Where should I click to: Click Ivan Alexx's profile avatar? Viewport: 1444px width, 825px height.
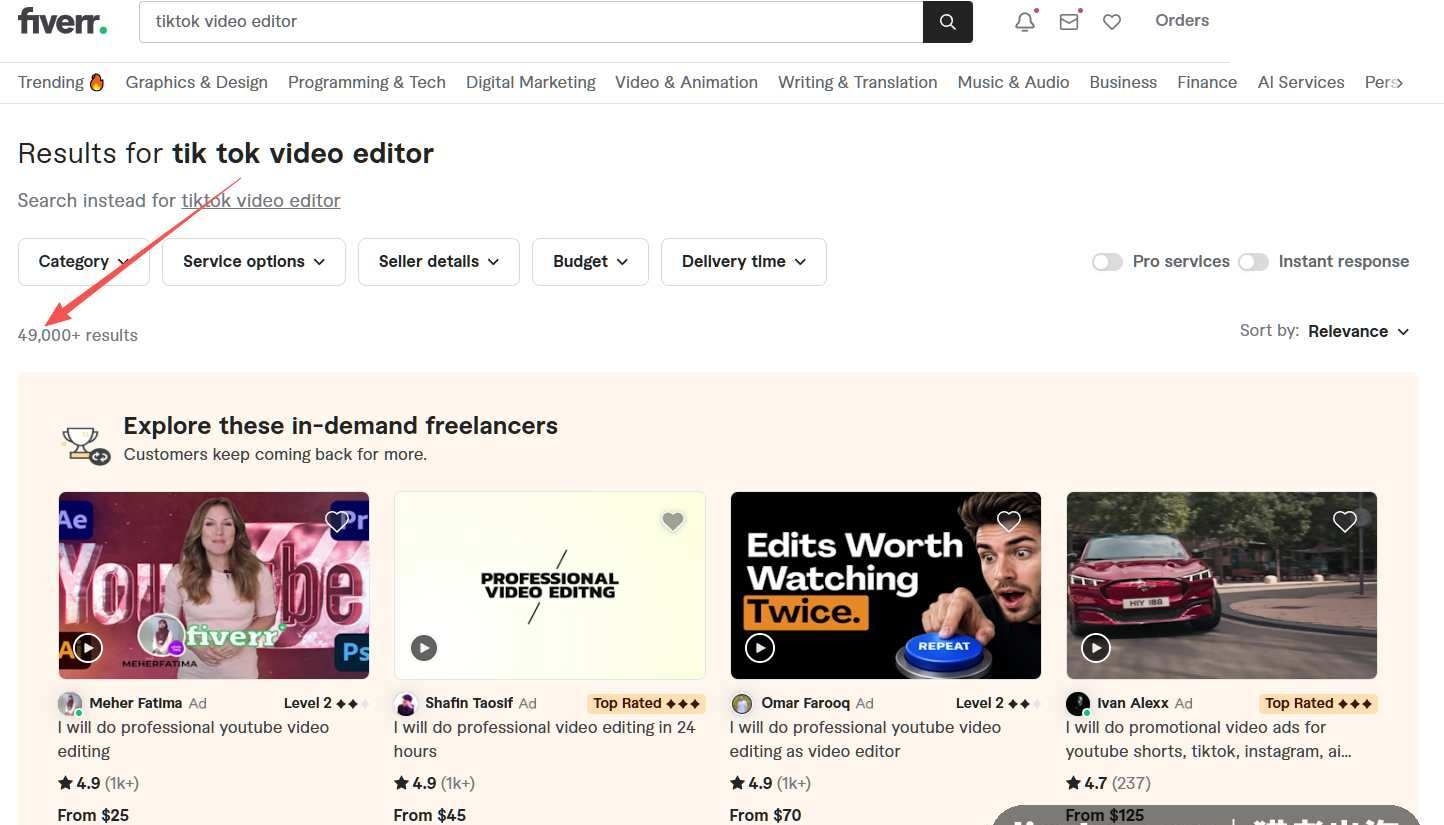[1078, 703]
